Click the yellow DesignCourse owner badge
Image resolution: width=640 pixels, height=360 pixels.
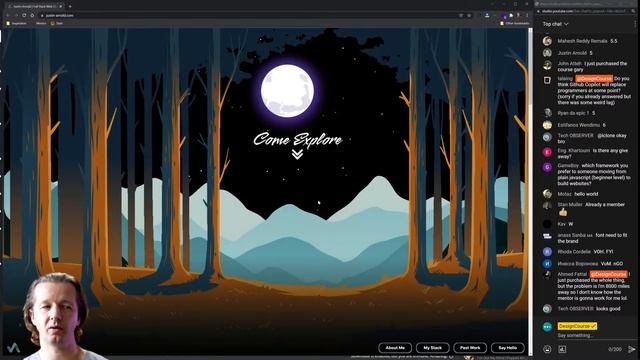pos(577,326)
